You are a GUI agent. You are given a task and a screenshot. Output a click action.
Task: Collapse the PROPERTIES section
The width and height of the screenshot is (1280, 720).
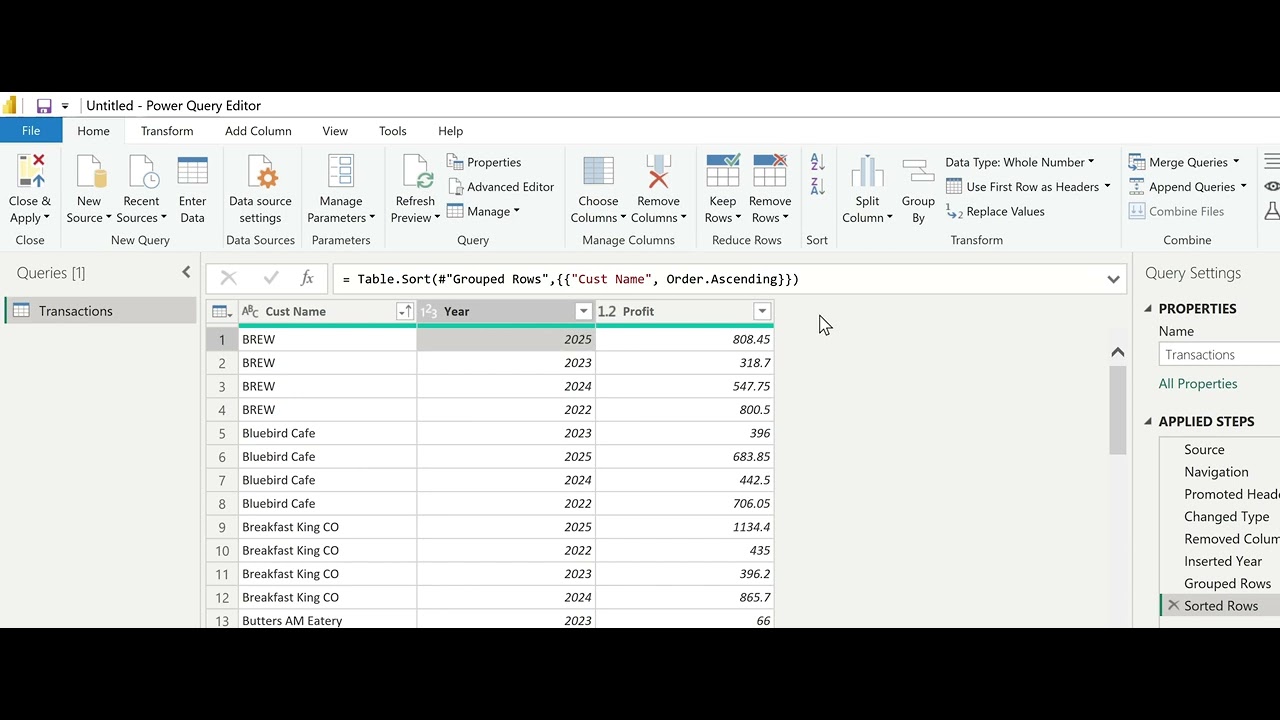point(1148,309)
